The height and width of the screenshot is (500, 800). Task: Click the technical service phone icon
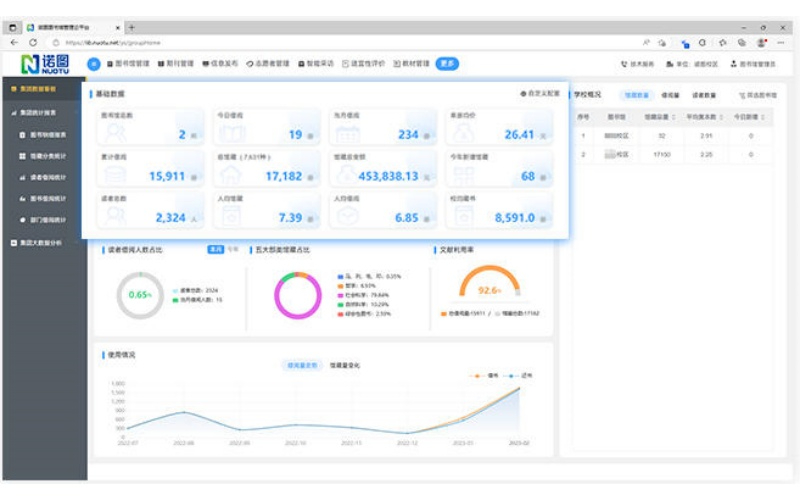[623, 64]
